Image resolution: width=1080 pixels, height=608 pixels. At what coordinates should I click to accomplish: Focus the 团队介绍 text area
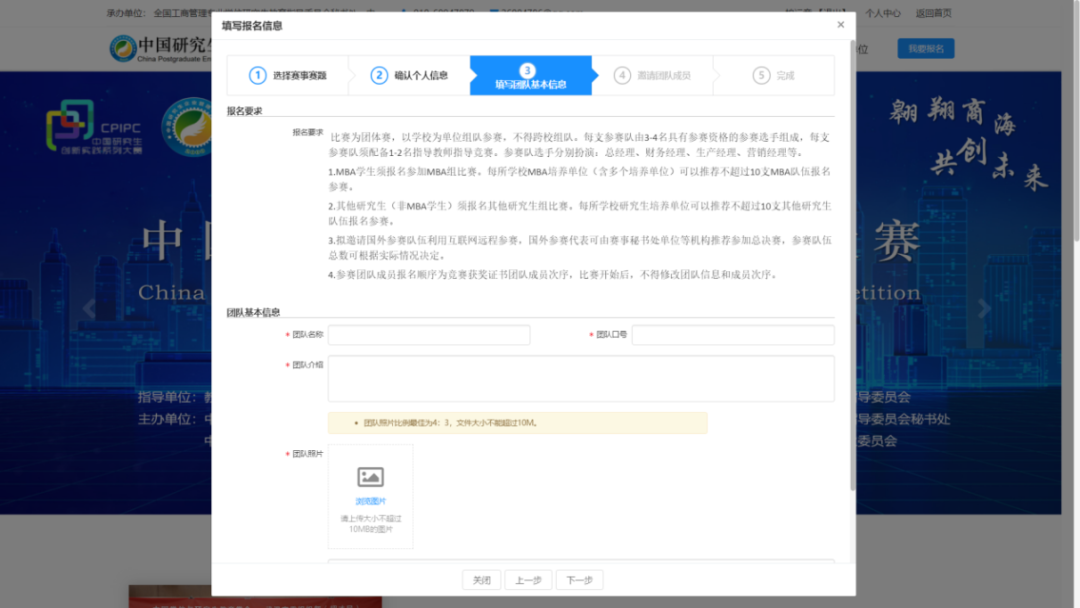[x=580, y=379]
